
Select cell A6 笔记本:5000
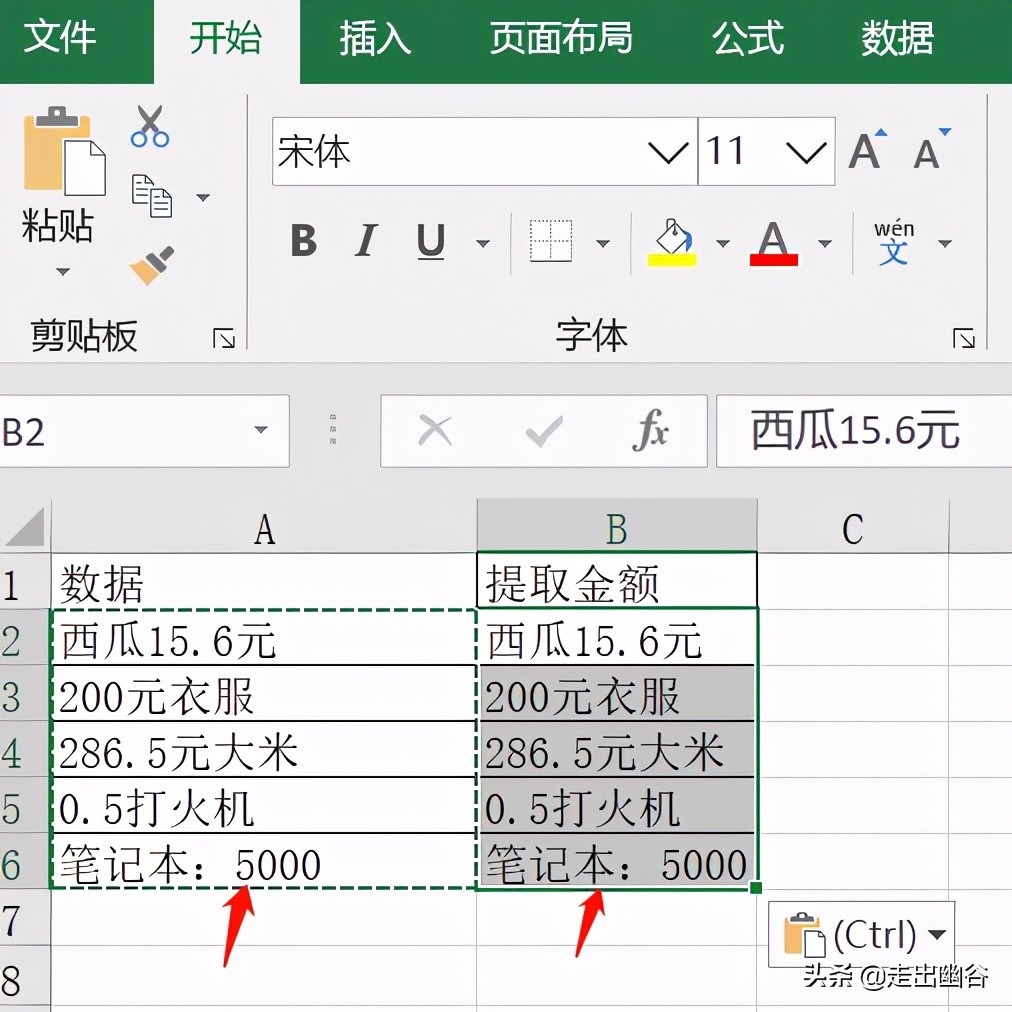pos(263,862)
